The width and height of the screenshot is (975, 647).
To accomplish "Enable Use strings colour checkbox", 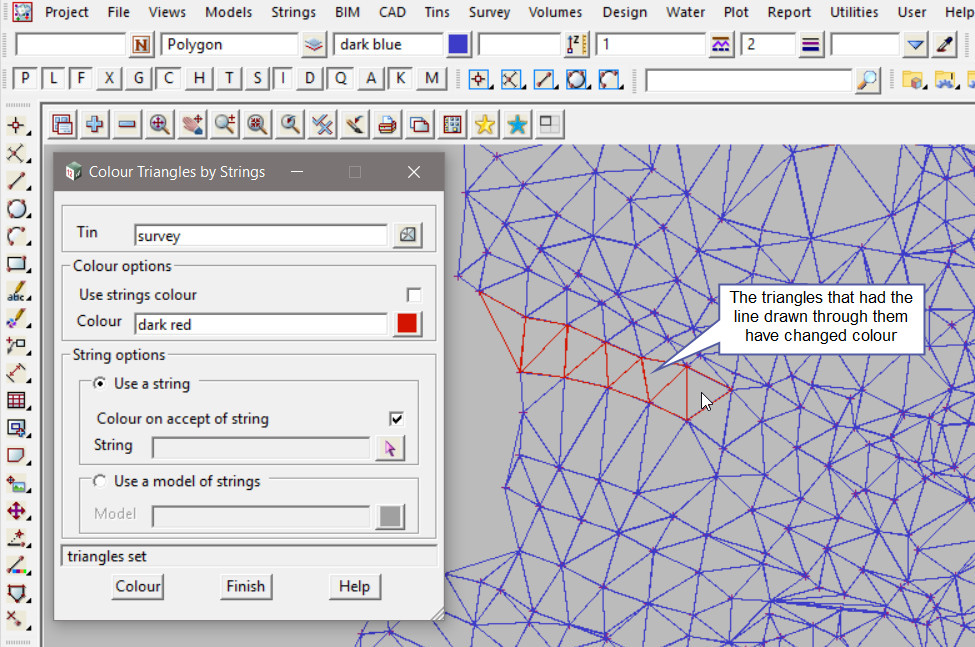I will click(414, 295).
